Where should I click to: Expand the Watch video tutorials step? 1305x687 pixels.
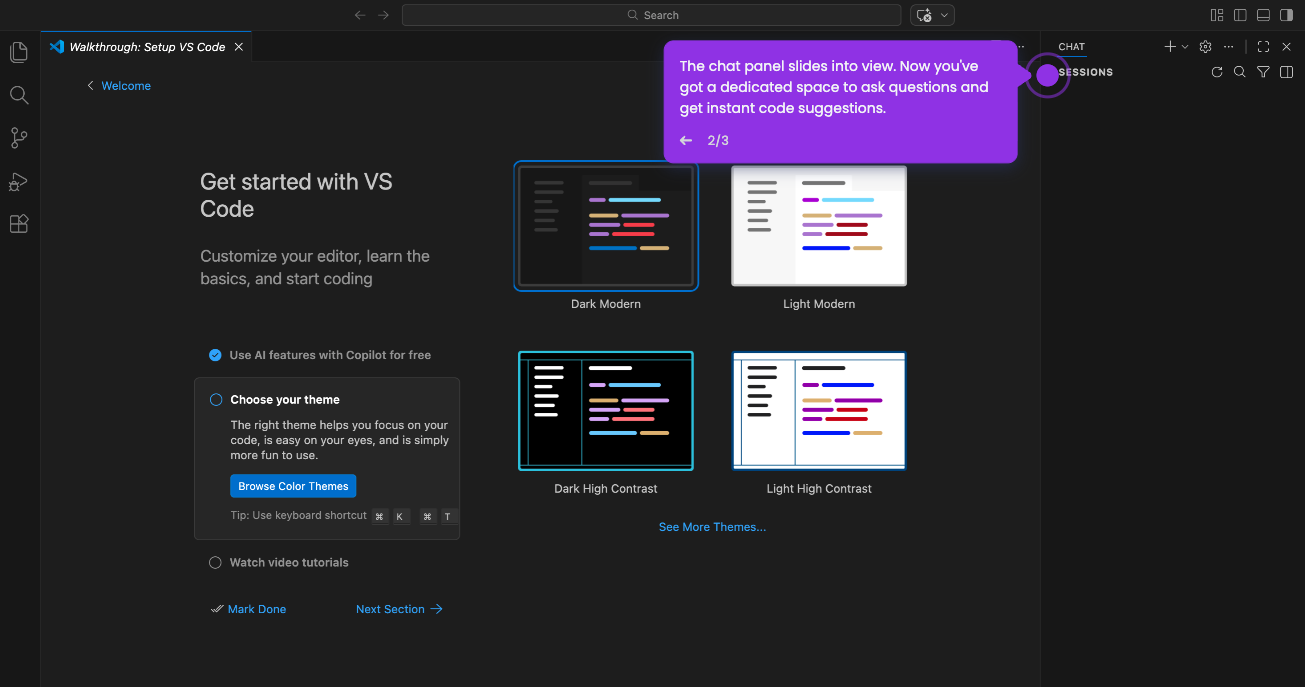[289, 563]
